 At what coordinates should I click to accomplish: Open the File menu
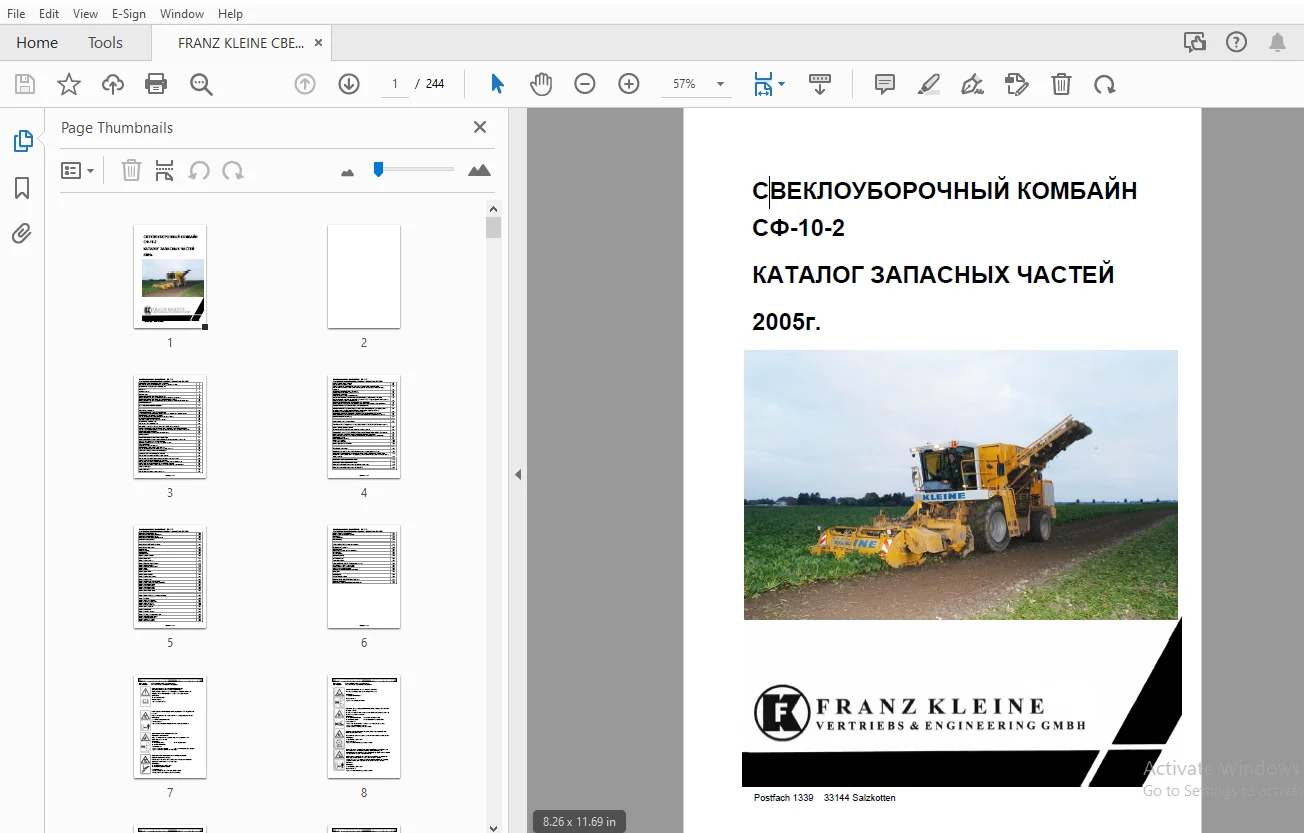point(16,14)
